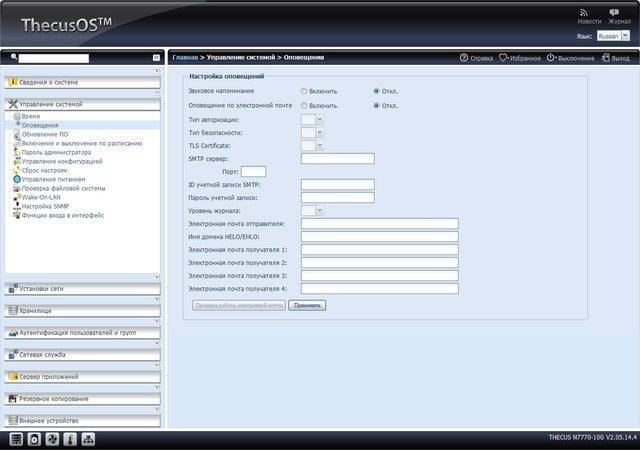
Task: Enable email notification Включить radio button
Action: tap(304, 105)
